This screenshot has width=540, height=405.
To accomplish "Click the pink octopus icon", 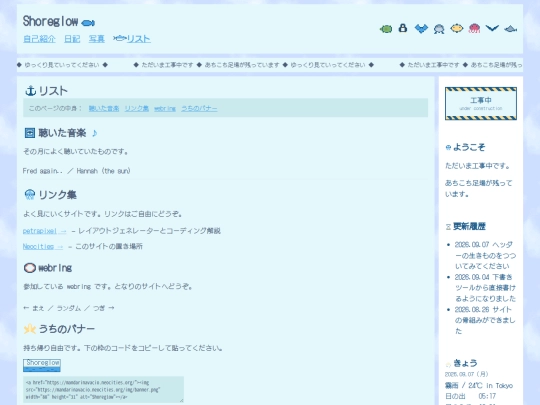I will point(474,28).
